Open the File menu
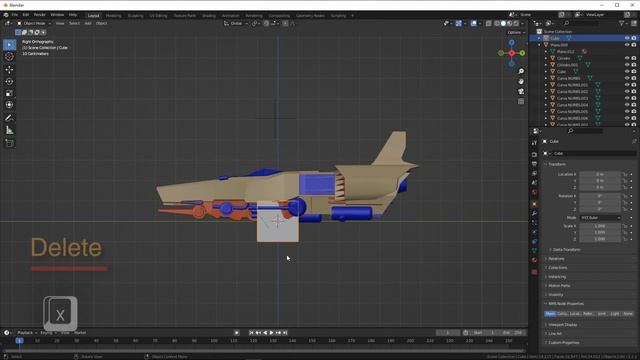640x360 pixels. click(14, 15)
